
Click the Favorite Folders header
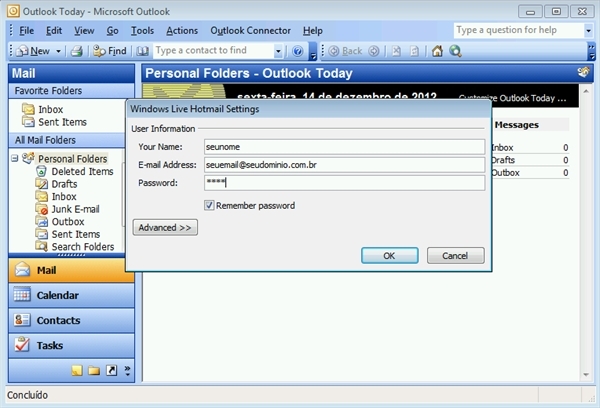(72, 91)
